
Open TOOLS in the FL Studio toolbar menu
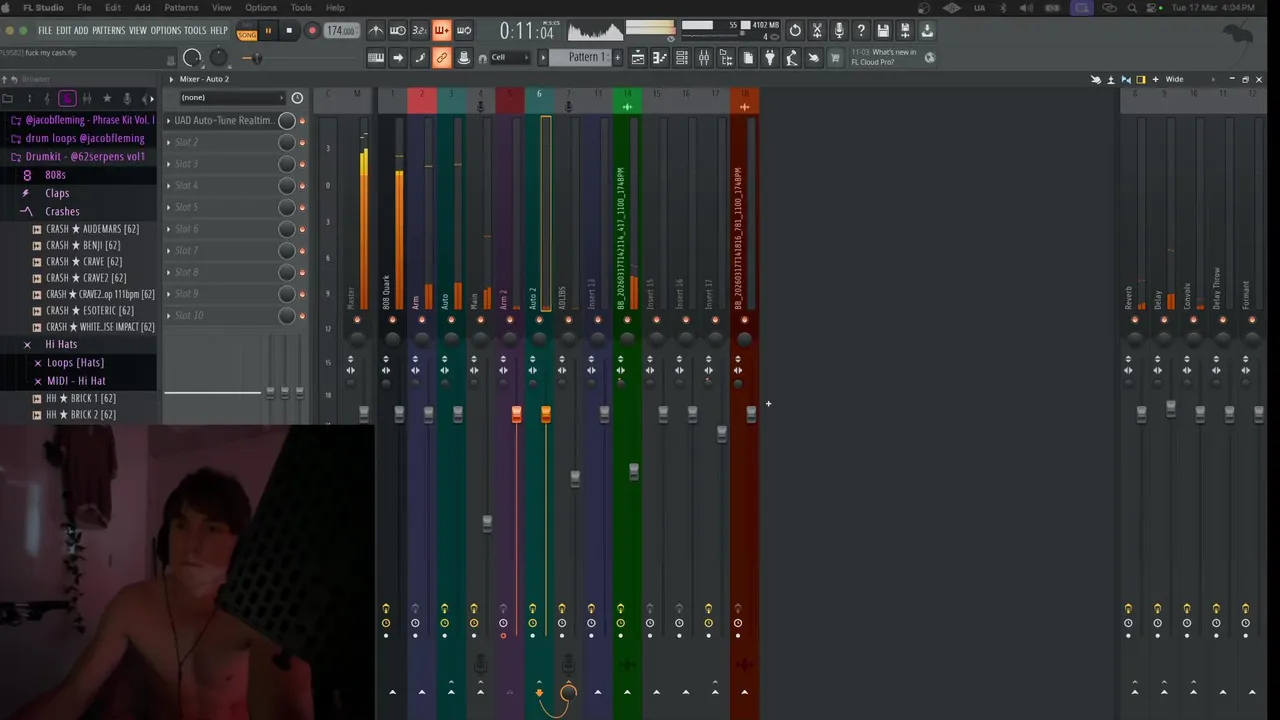(195, 31)
